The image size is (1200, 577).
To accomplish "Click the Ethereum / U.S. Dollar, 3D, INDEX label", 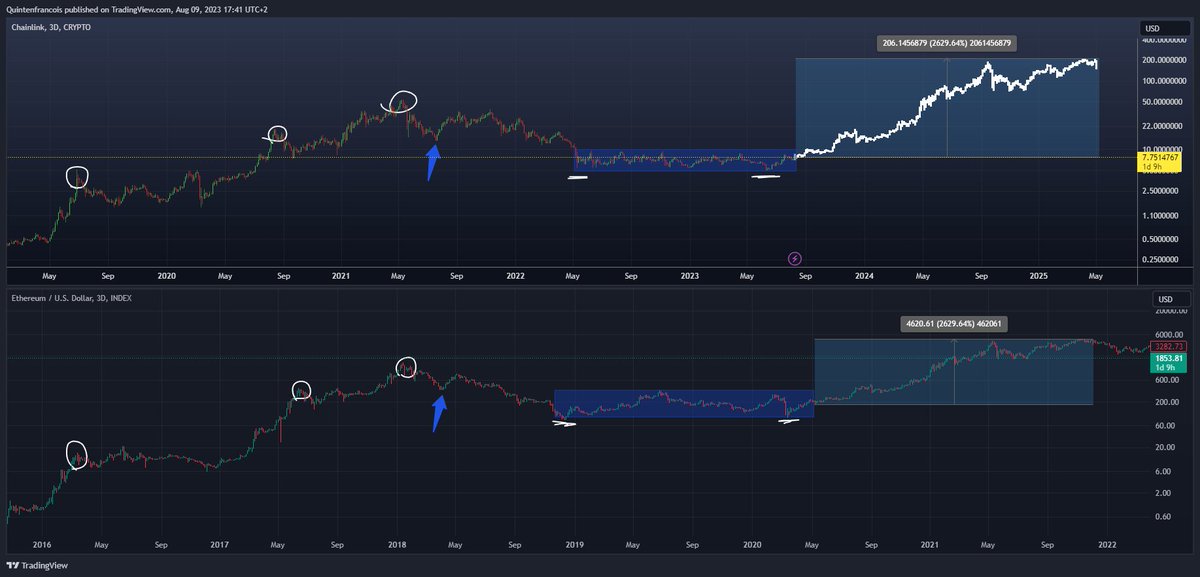I will click(70, 298).
